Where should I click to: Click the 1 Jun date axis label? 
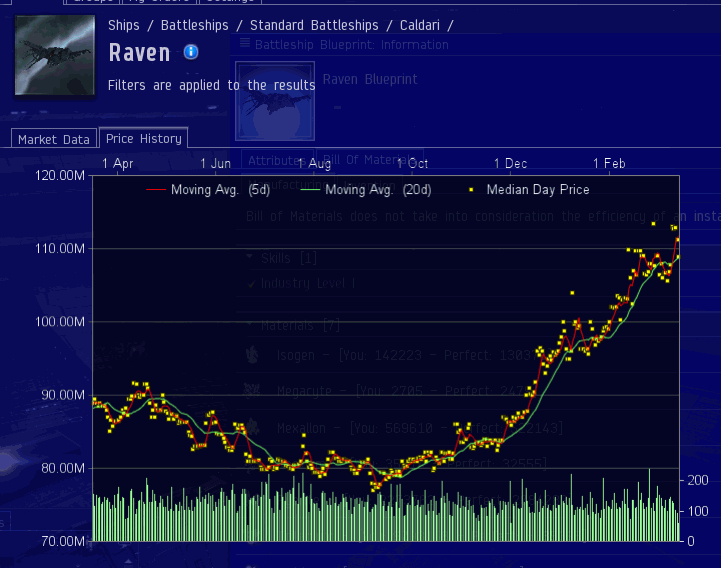(x=216, y=164)
